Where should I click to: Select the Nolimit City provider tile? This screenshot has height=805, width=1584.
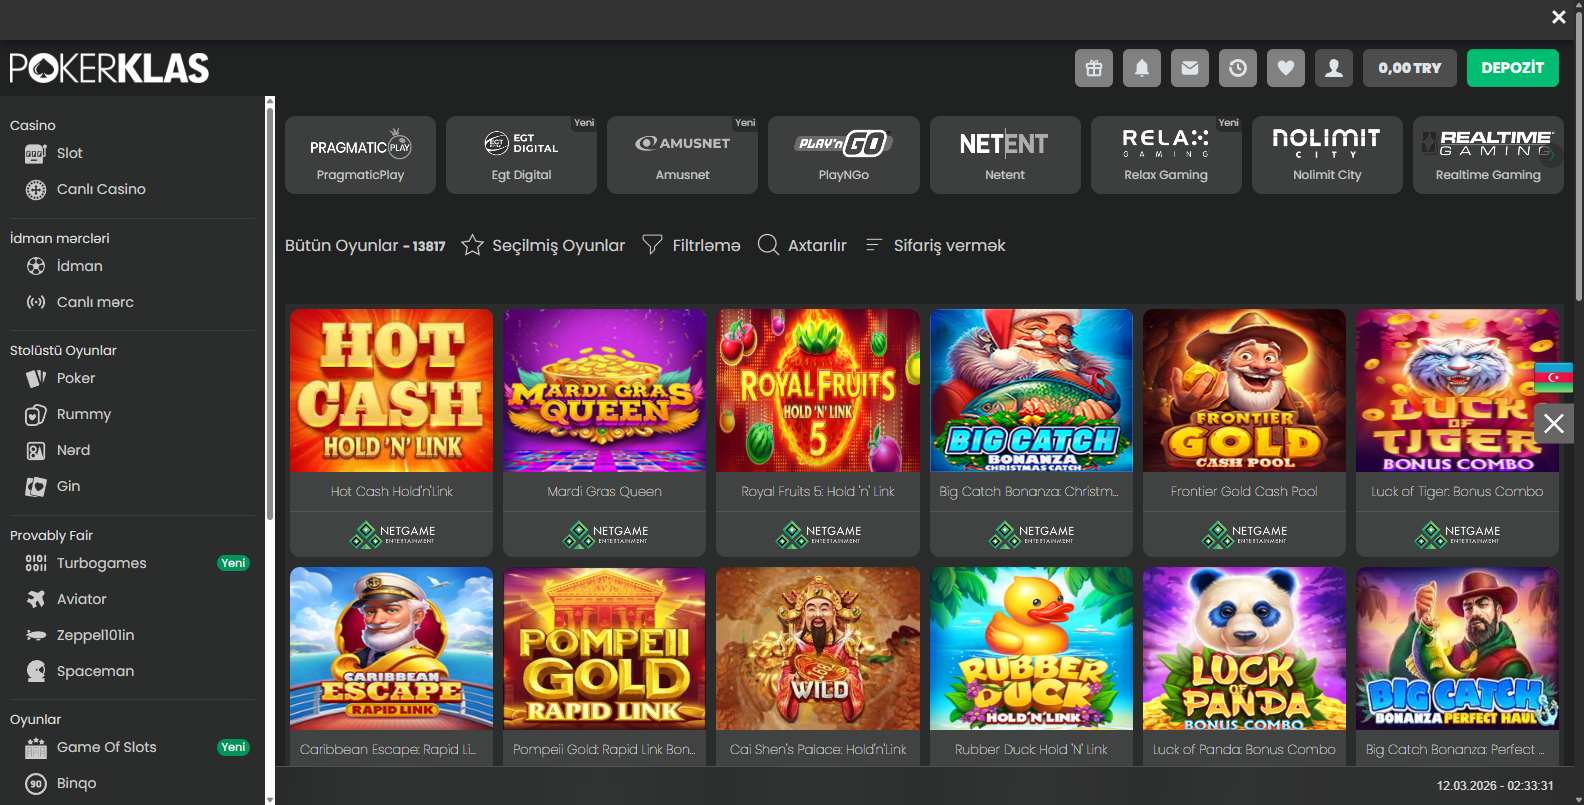coord(1327,155)
